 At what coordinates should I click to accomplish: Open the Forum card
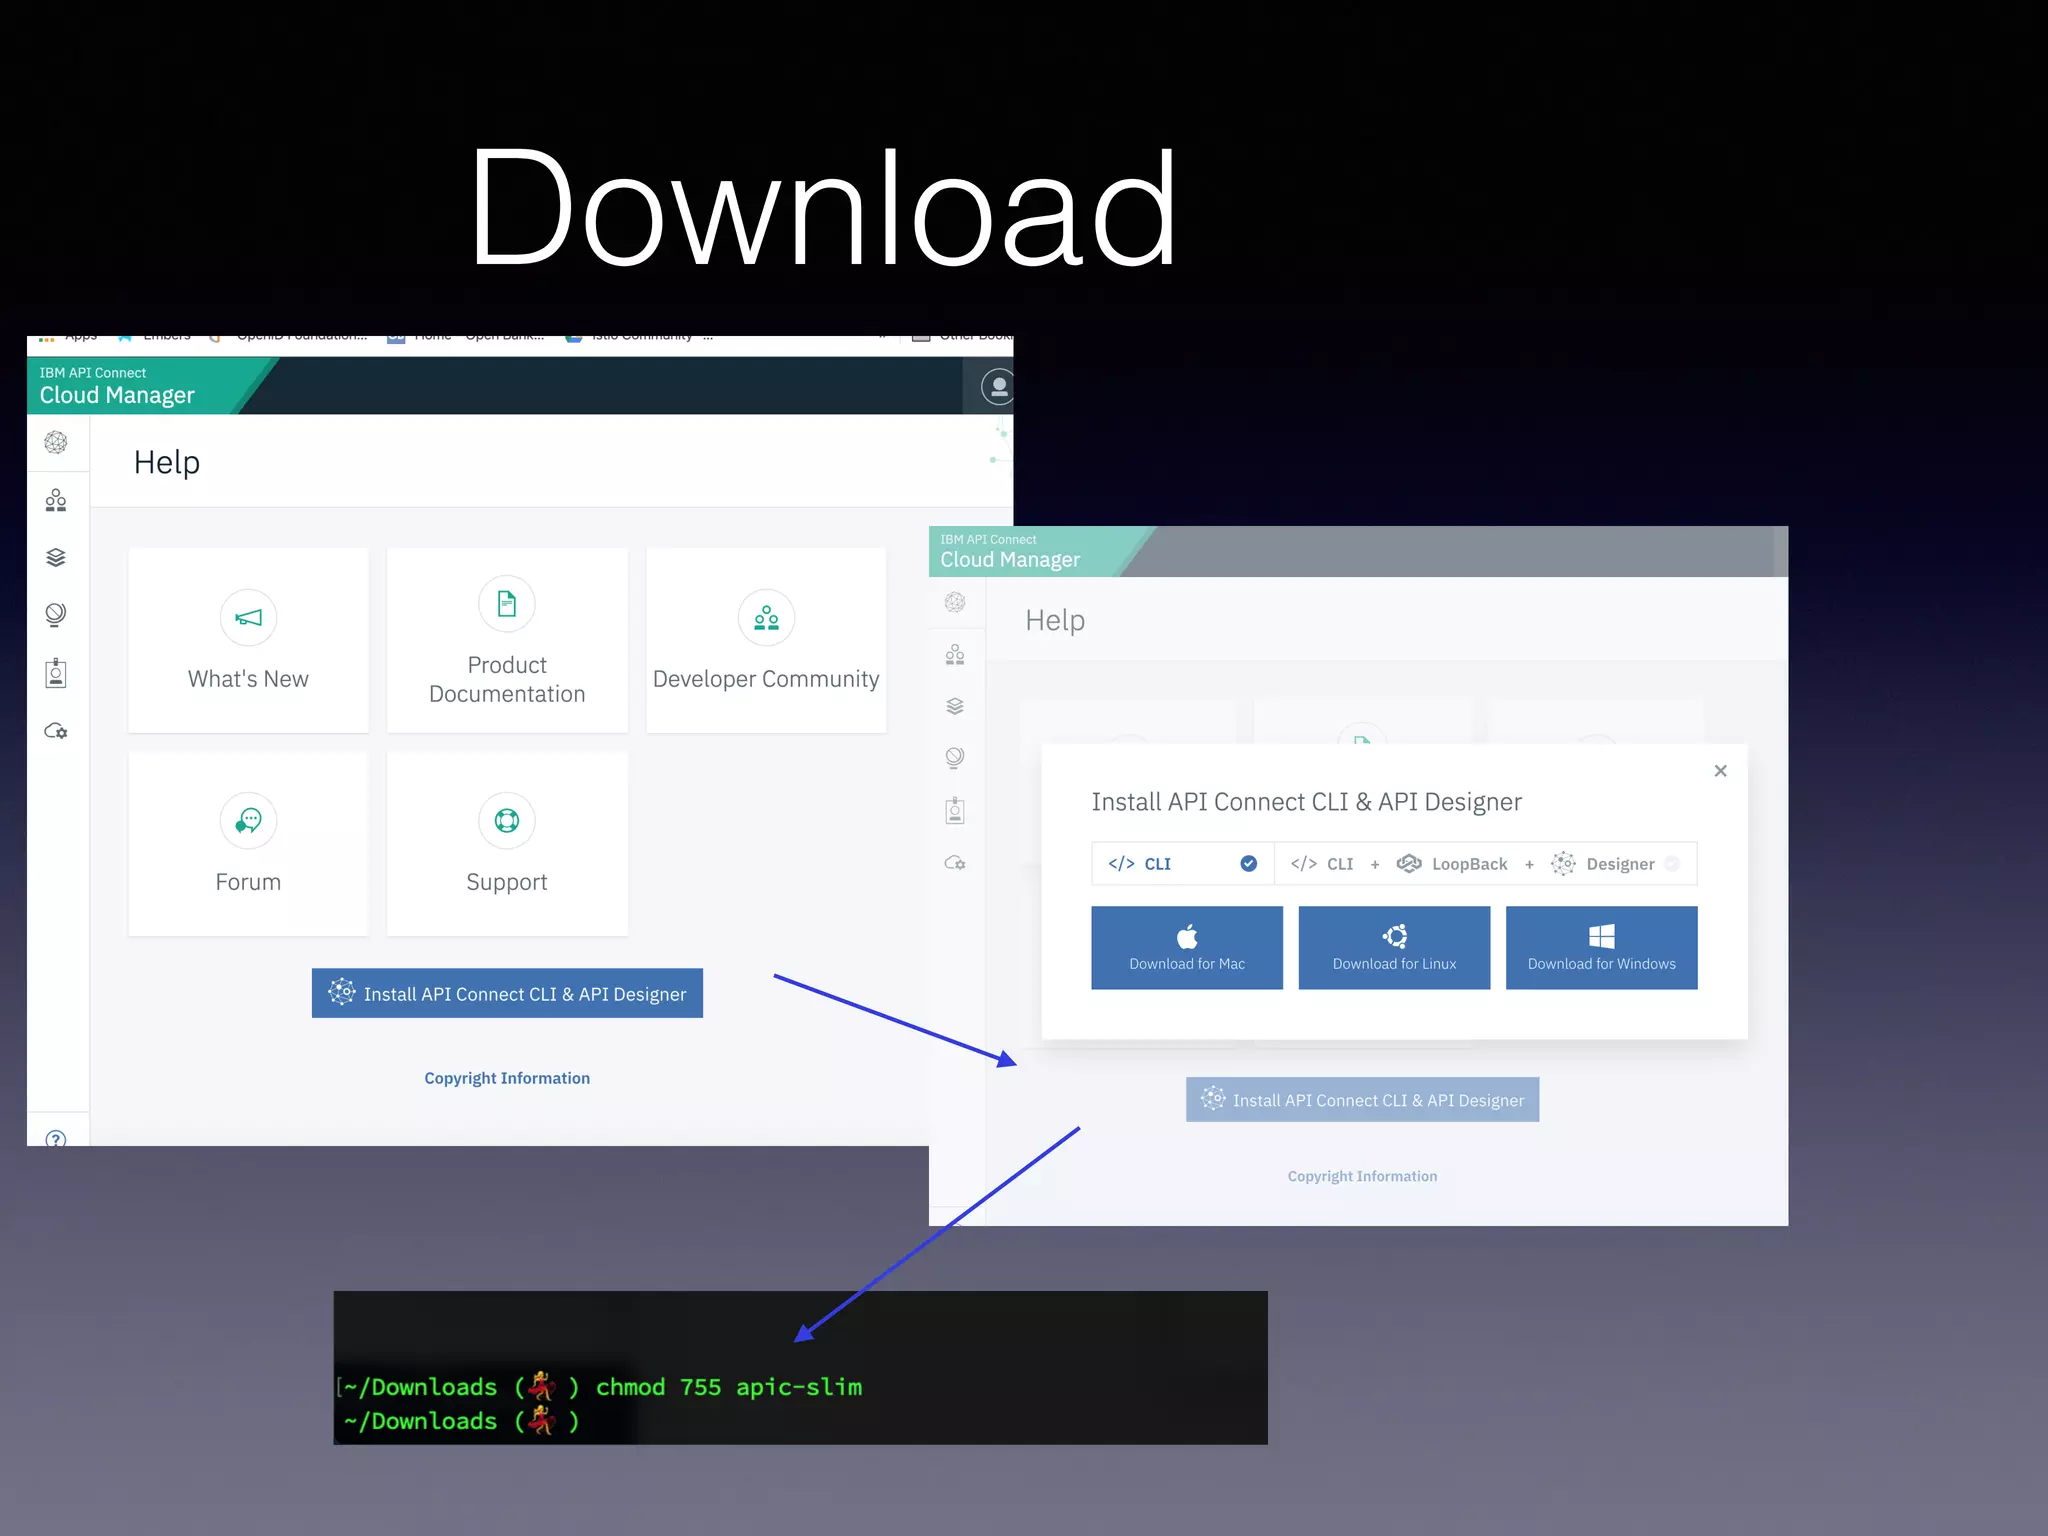(x=248, y=844)
